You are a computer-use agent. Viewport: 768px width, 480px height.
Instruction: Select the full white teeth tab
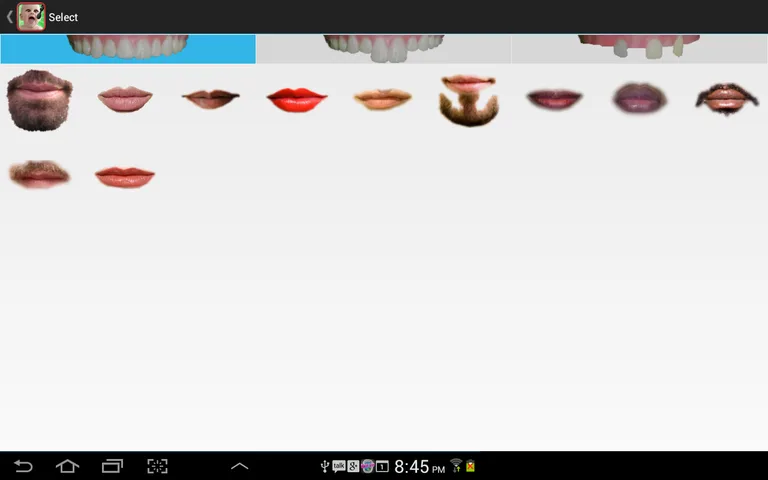128,49
